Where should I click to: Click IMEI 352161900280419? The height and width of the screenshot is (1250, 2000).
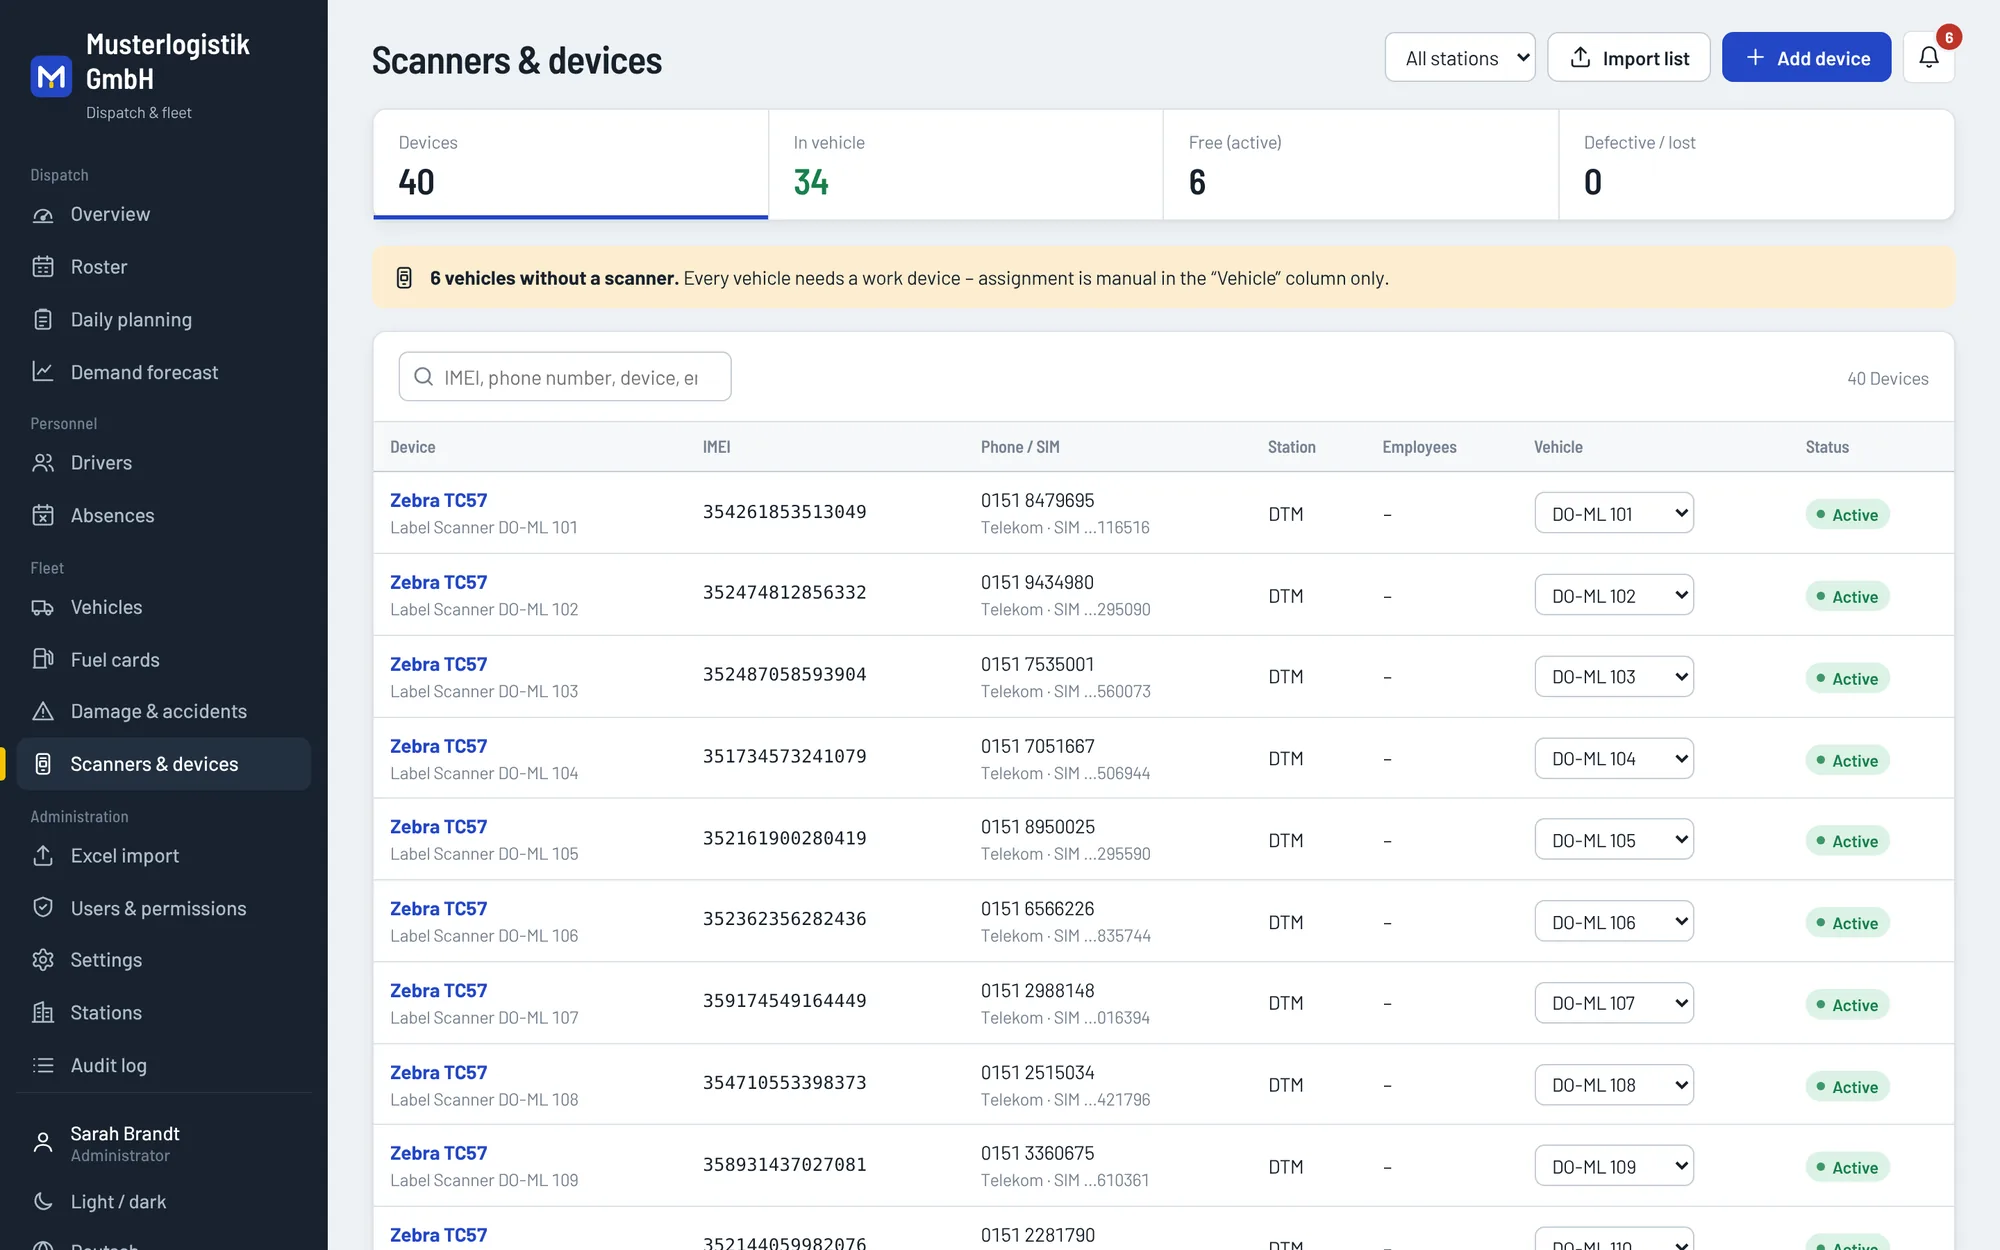[x=784, y=838]
